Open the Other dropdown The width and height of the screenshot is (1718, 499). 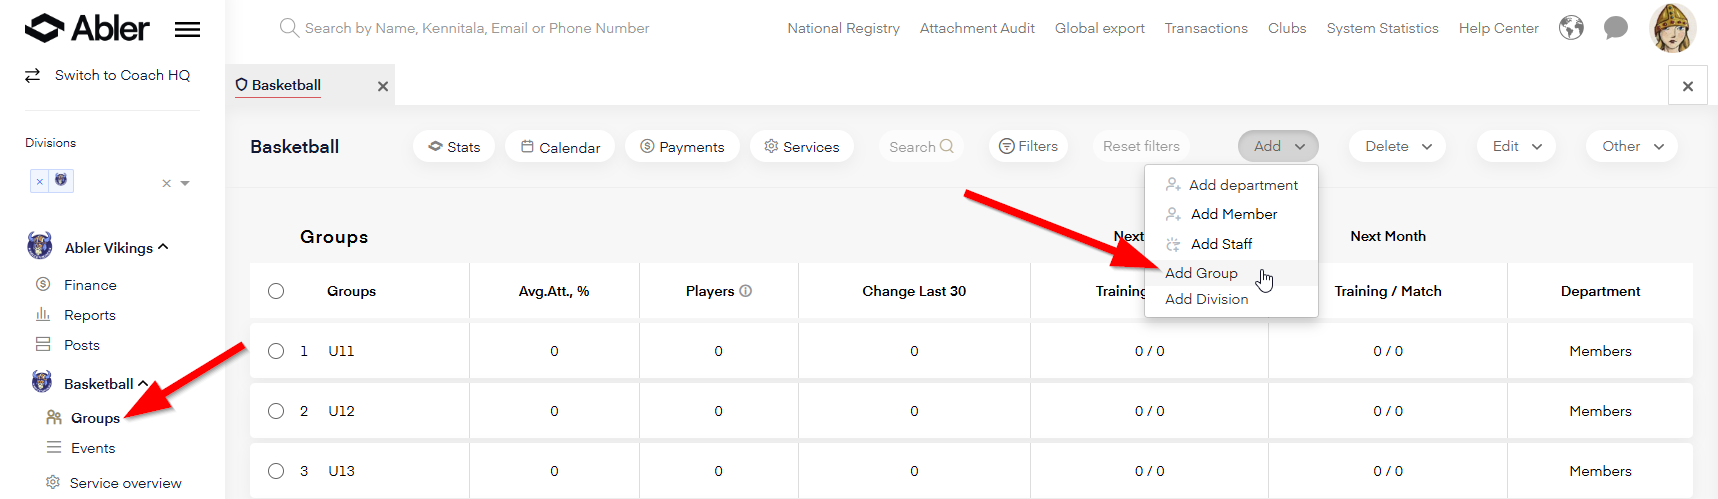(1632, 146)
